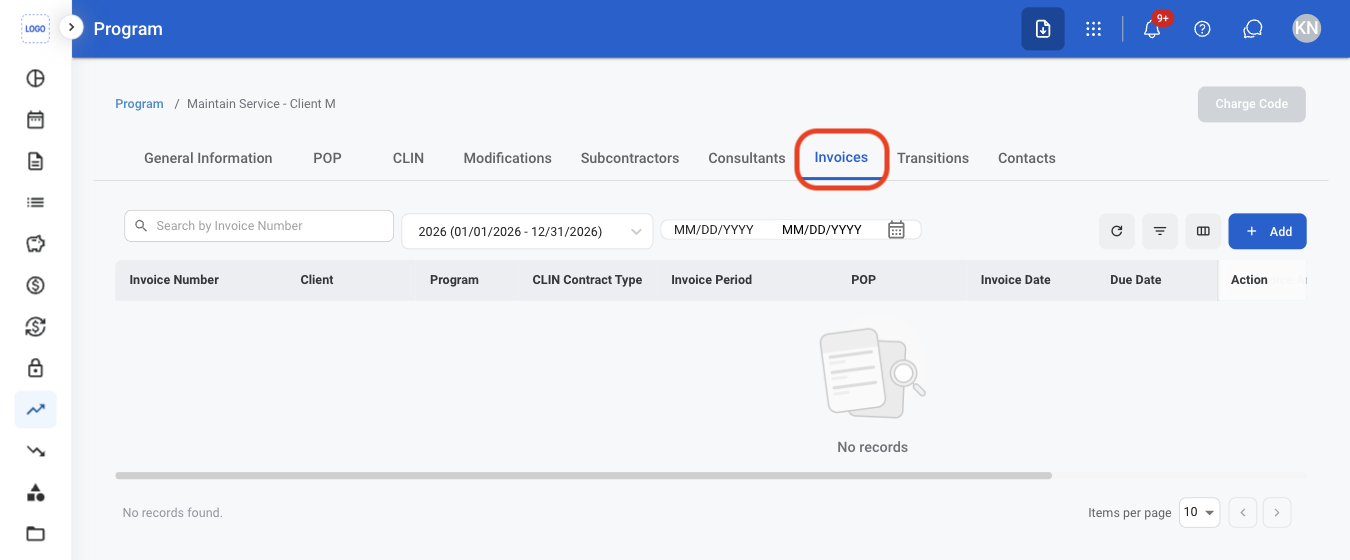The width and height of the screenshot is (1350, 560).
Task: Switch to the CLIN tab
Action: pyautogui.click(x=408, y=158)
